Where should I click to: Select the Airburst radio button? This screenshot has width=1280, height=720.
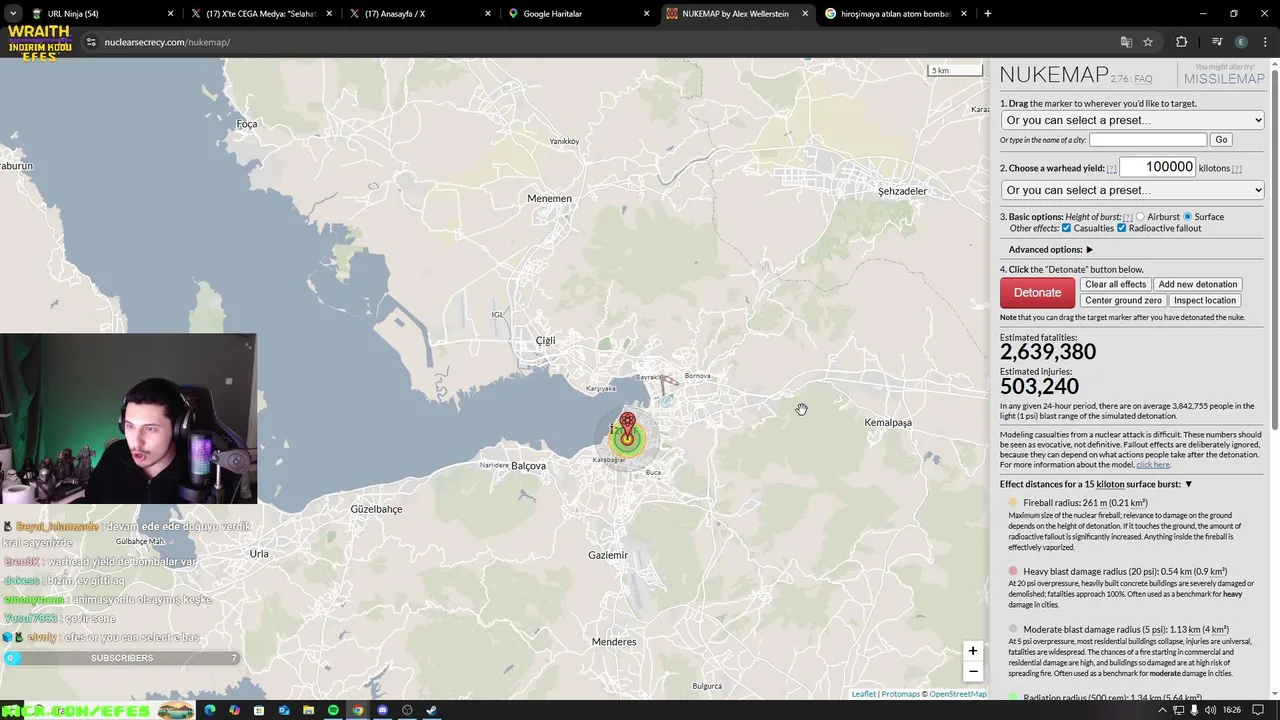1140,217
